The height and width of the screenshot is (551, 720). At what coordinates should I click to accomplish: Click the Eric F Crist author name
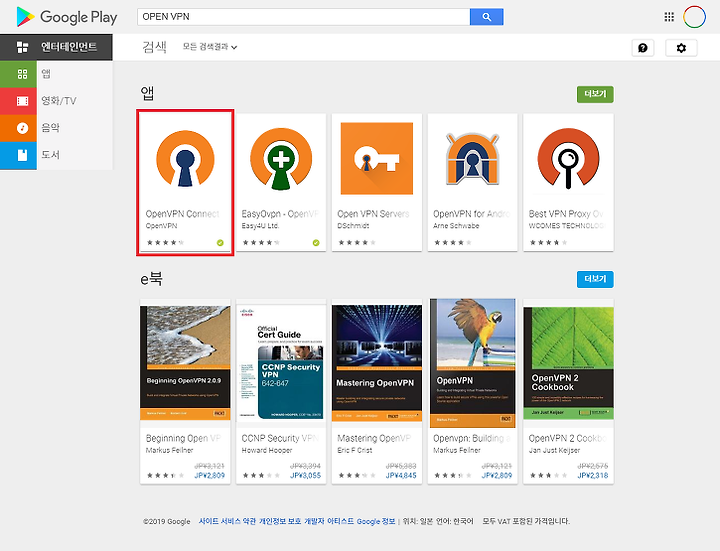(x=355, y=450)
